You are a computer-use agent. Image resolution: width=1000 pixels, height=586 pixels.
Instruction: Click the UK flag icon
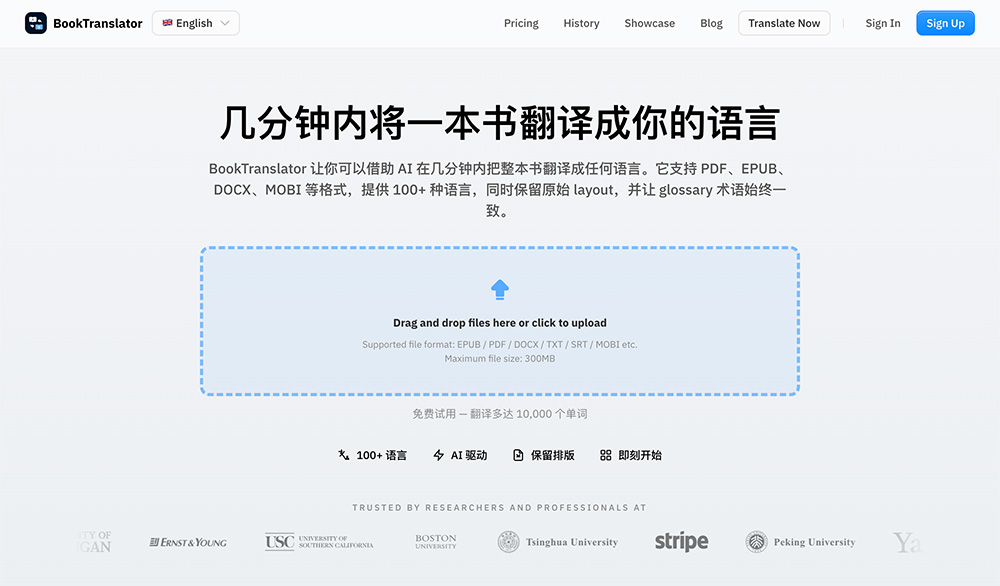(167, 23)
